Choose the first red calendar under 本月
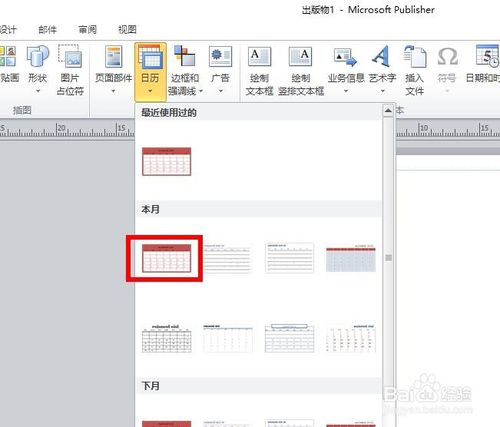 point(166,258)
